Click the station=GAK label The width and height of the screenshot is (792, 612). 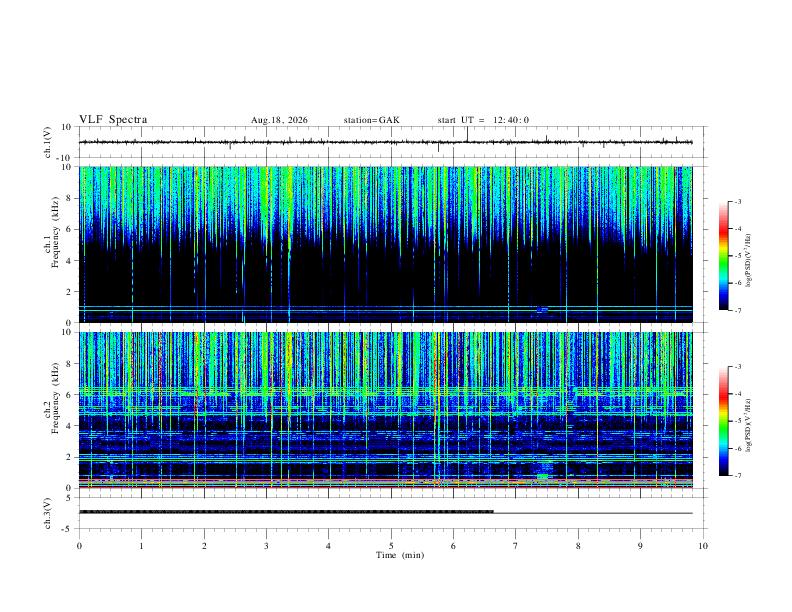pyautogui.click(x=372, y=120)
